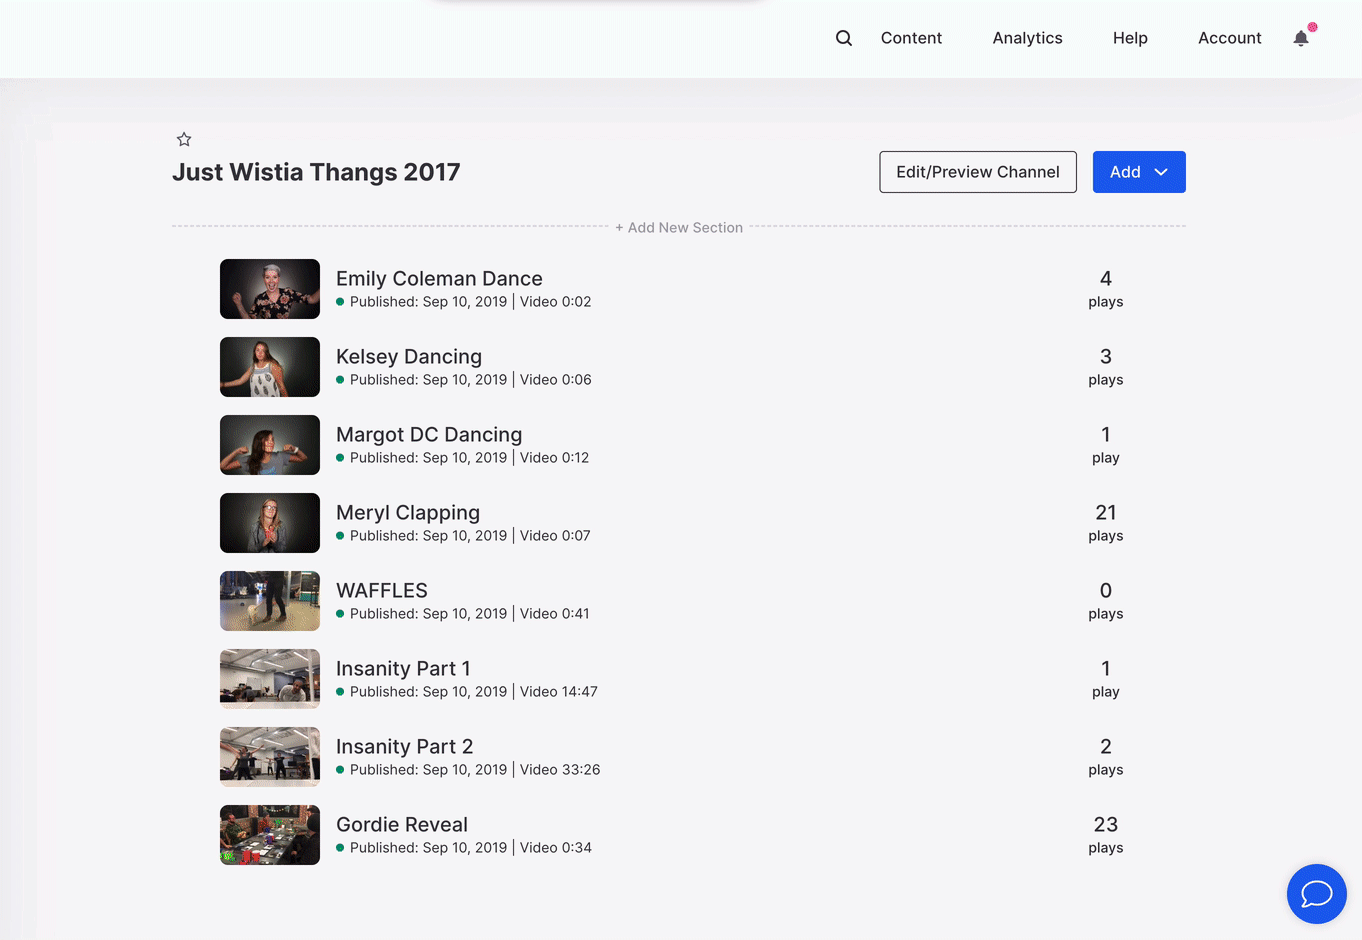Open Insanity Part 2 video link
Screen dimensions: 1362x940
(x=404, y=746)
